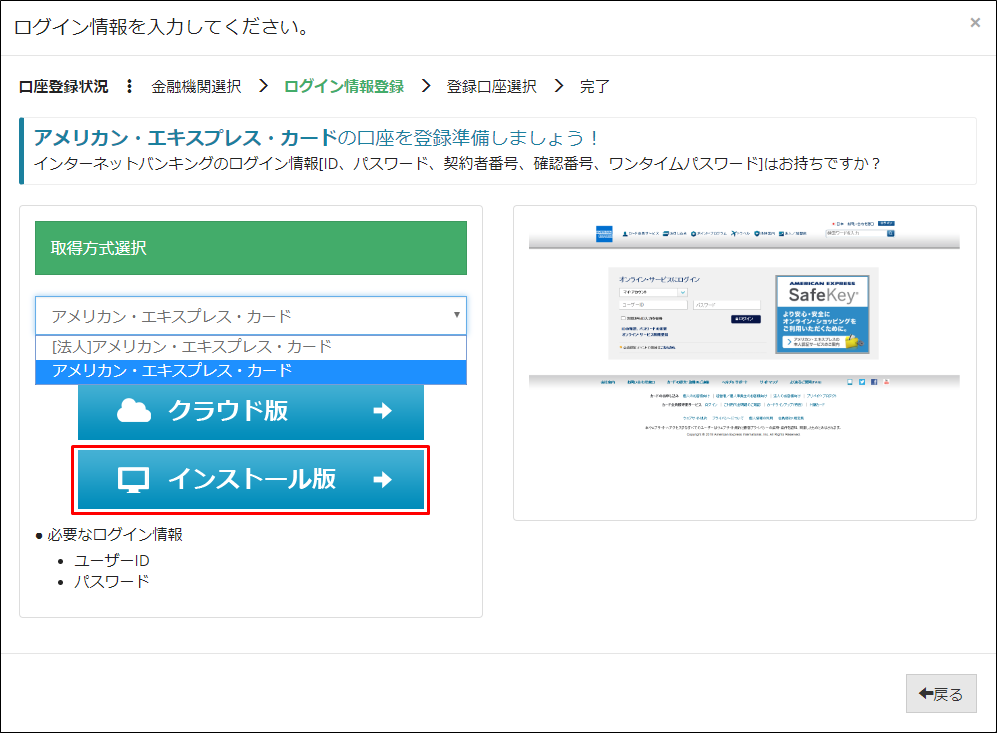
Task: Select the 完了 step
Action: tap(595, 86)
